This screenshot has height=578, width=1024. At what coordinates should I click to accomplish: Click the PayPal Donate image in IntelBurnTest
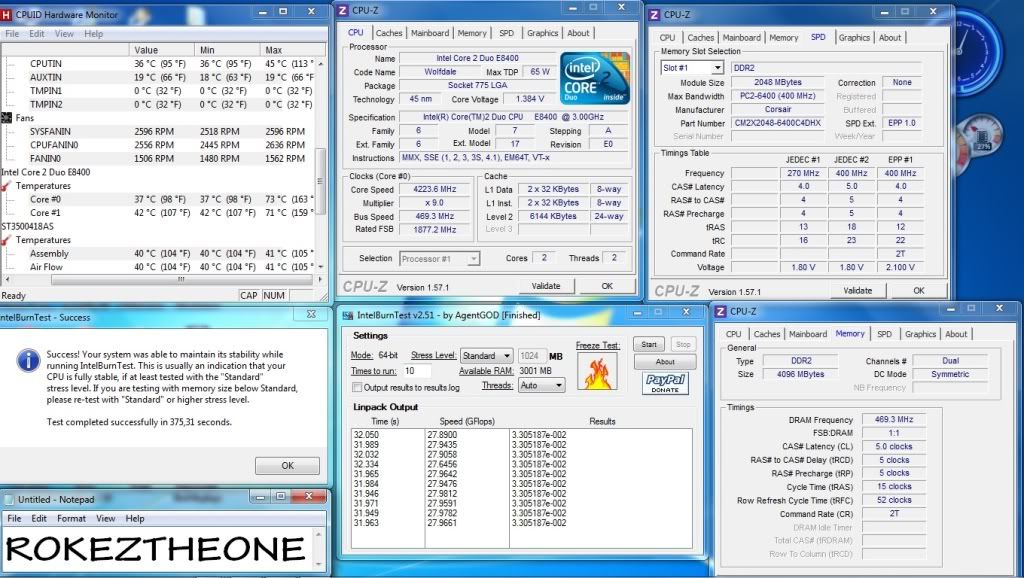(x=665, y=383)
